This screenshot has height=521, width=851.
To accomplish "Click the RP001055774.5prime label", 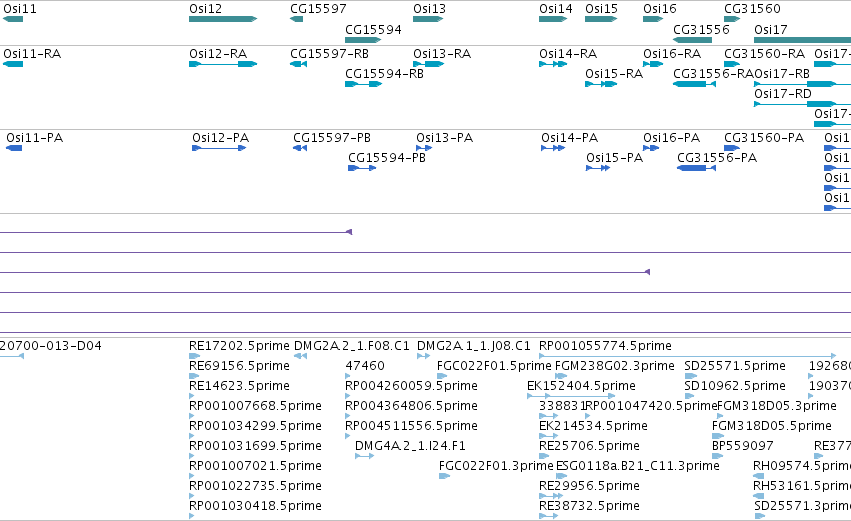I will (605, 346).
